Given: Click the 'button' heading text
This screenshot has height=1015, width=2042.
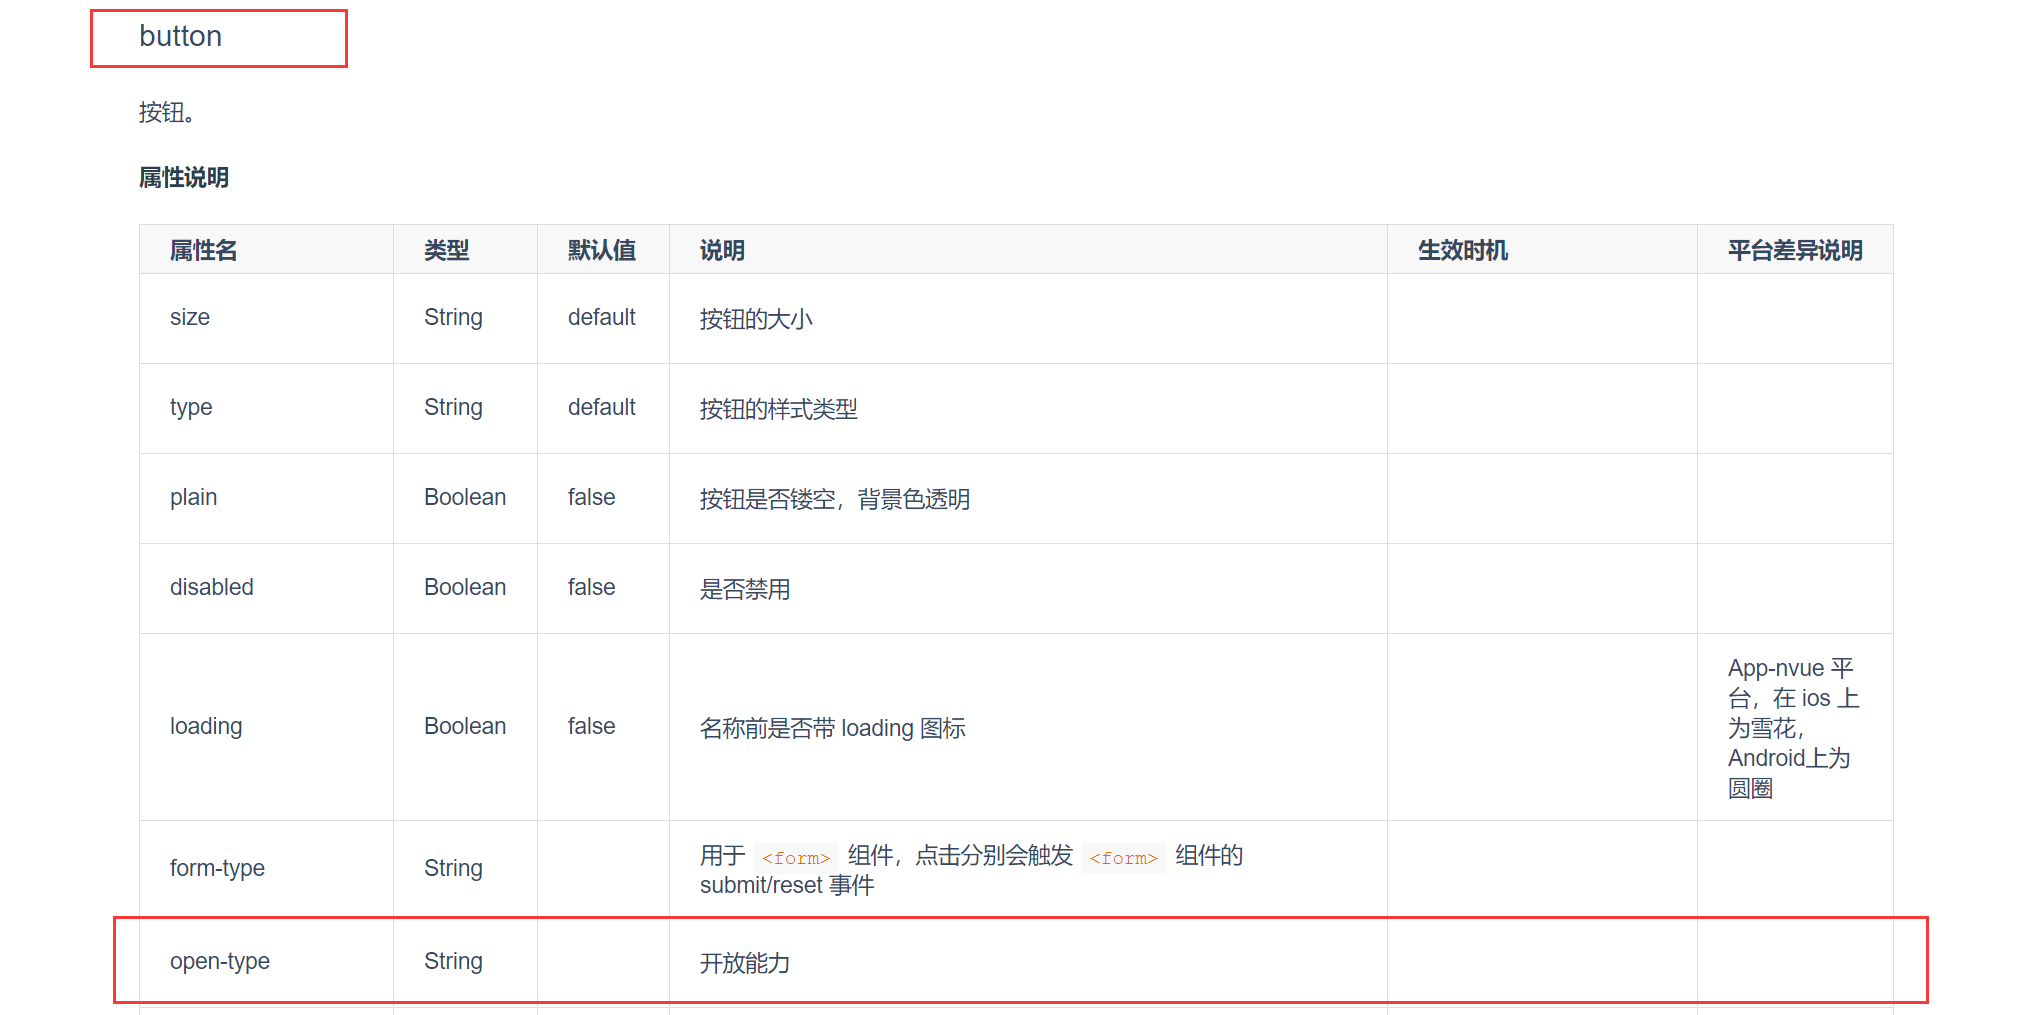Looking at the screenshot, I should tap(180, 37).
